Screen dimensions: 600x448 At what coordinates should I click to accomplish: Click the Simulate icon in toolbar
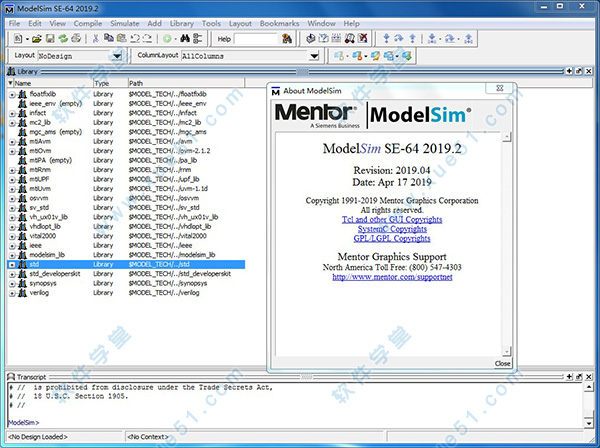click(336, 38)
